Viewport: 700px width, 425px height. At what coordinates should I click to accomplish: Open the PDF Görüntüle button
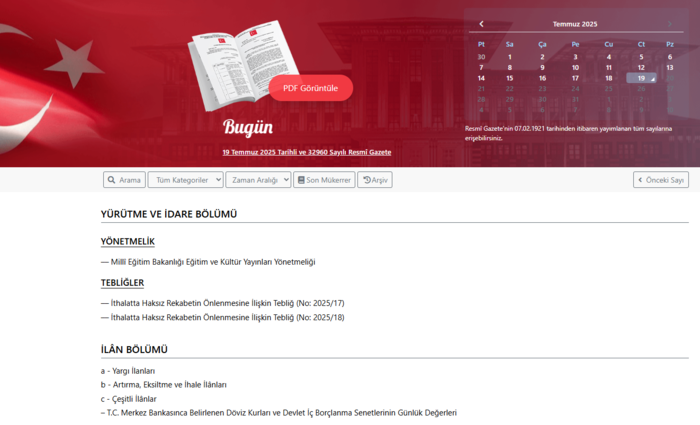[x=311, y=88]
